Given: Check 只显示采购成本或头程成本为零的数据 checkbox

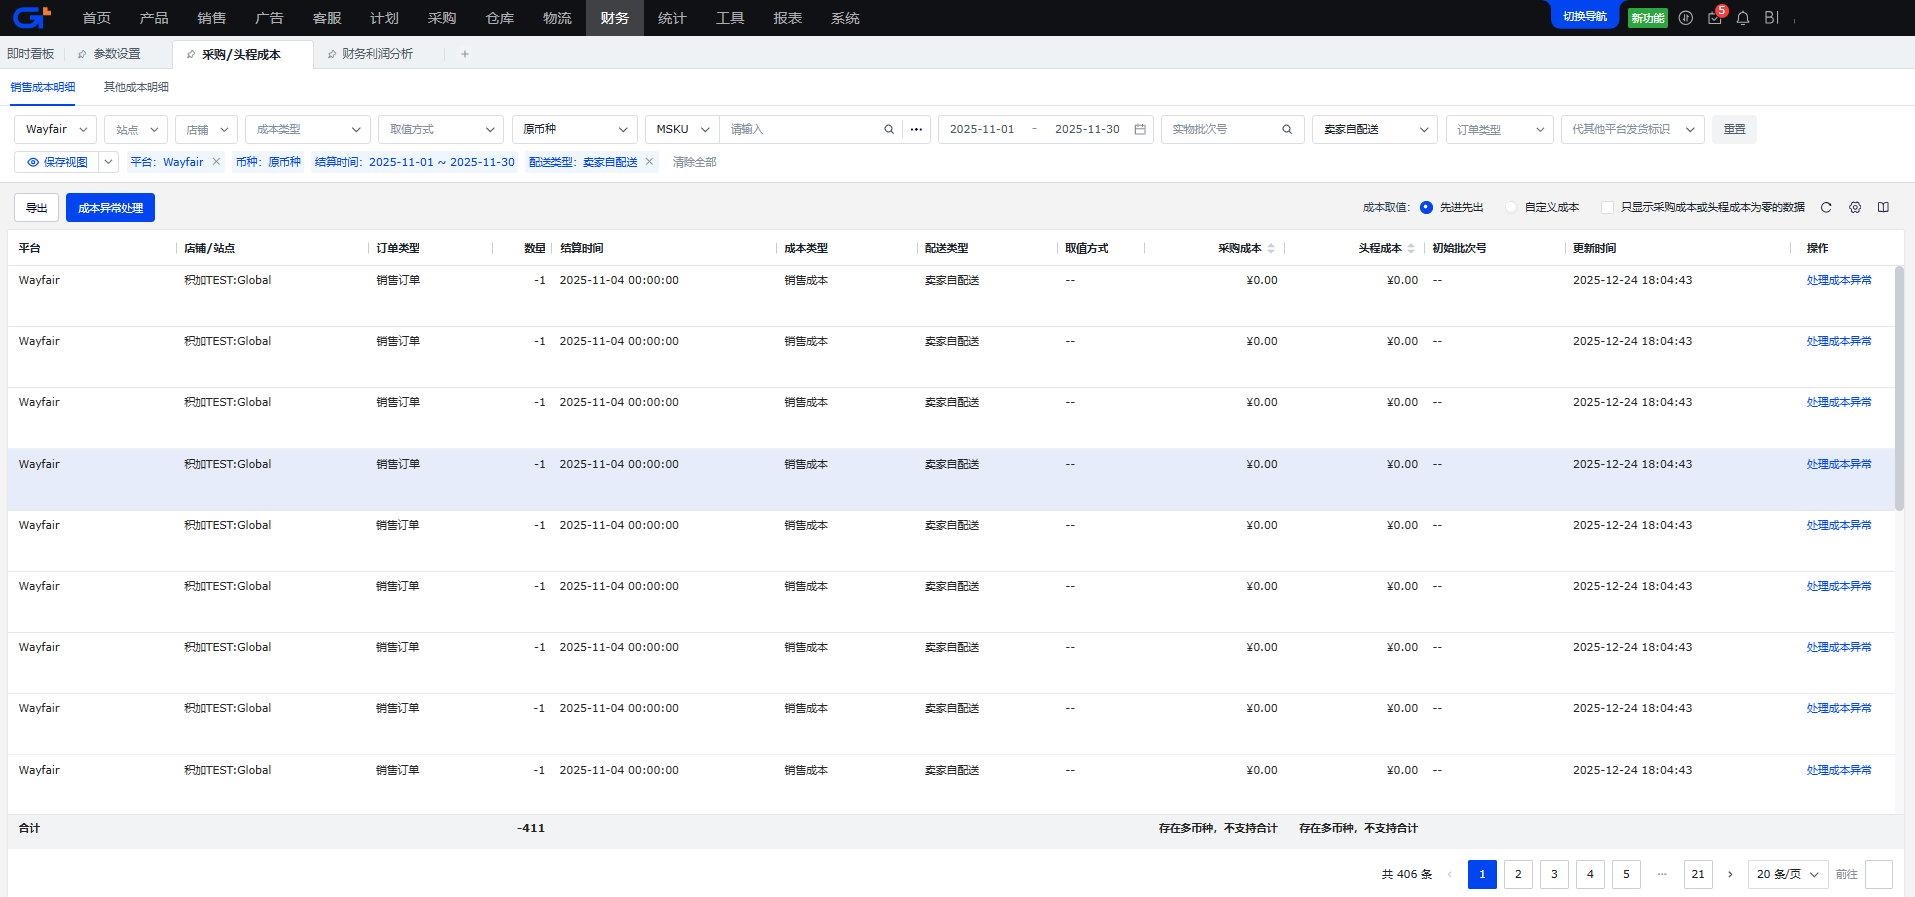Looking at the screenshot, I should pos(1607,208).
